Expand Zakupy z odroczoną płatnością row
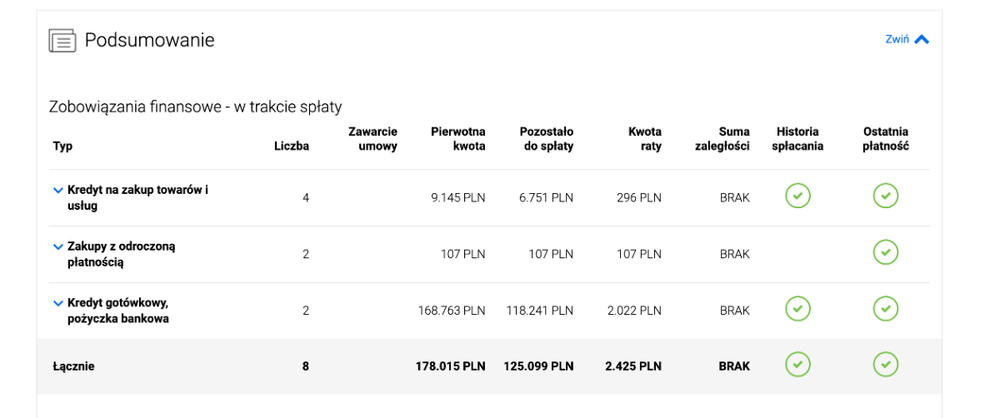The height and width of the screenshot is (418, 1000). 58,247
